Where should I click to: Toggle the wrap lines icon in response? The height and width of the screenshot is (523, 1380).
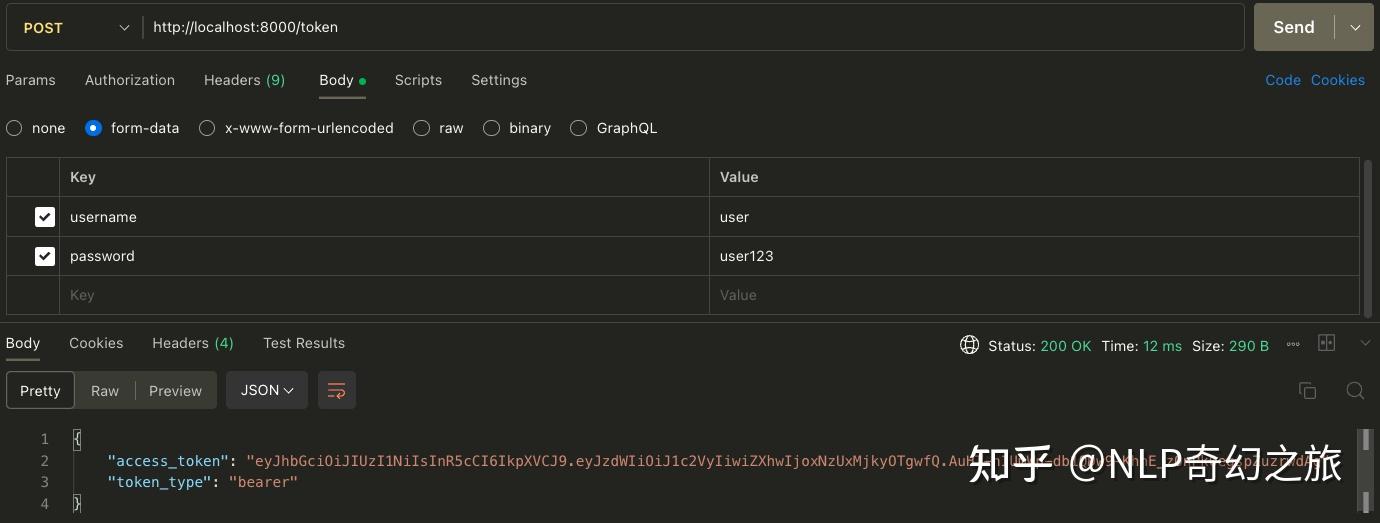(x=337, y=390)
